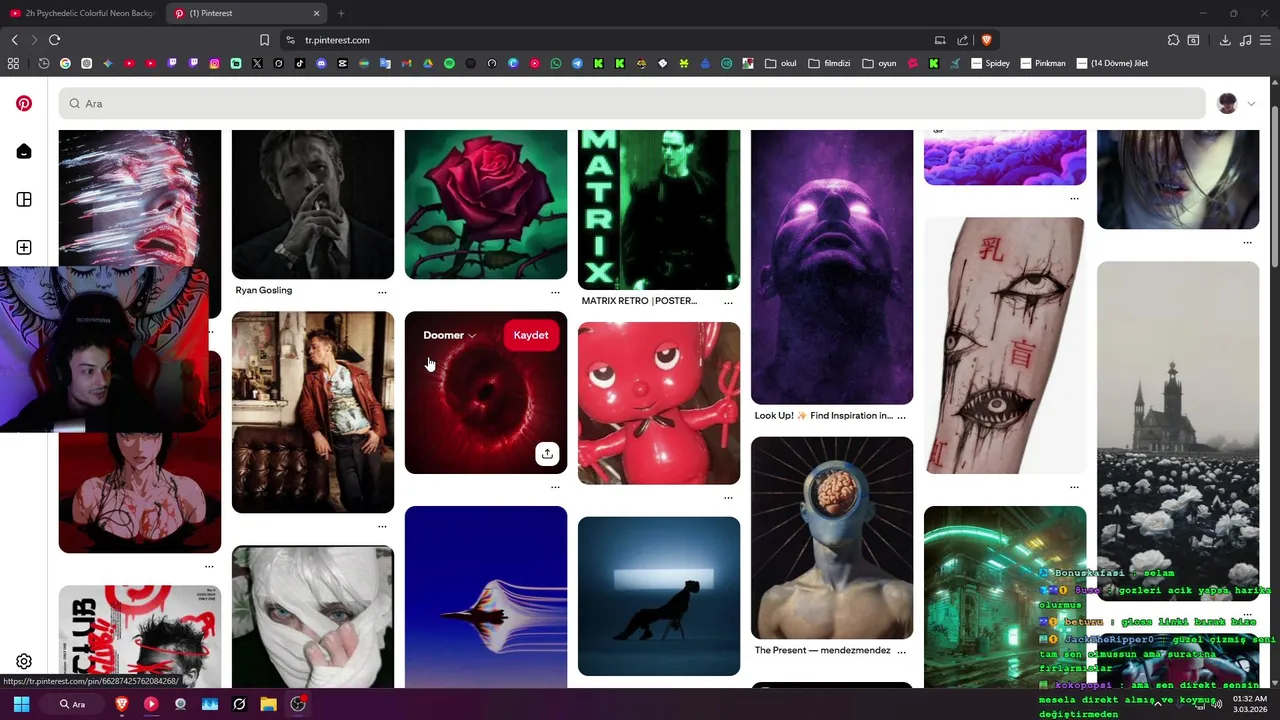The width and height of the screenshot is (1280, 720).
Task: Open the browser extensions puzzle icon
Action: pyautogui.click(x=1173, y=40)
